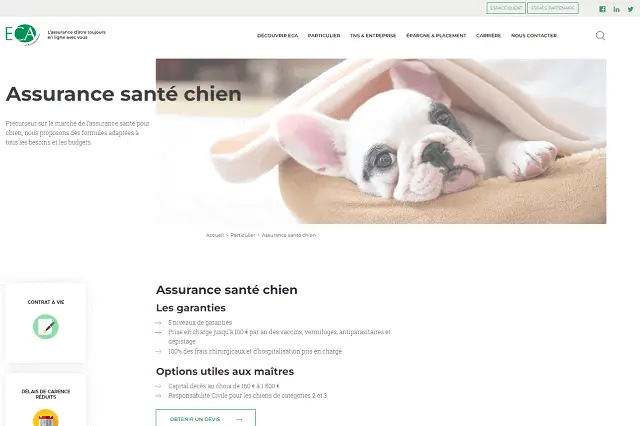Open the Nous contacter menu item
The width and height of the screenshot is (640, 426).
534,36
